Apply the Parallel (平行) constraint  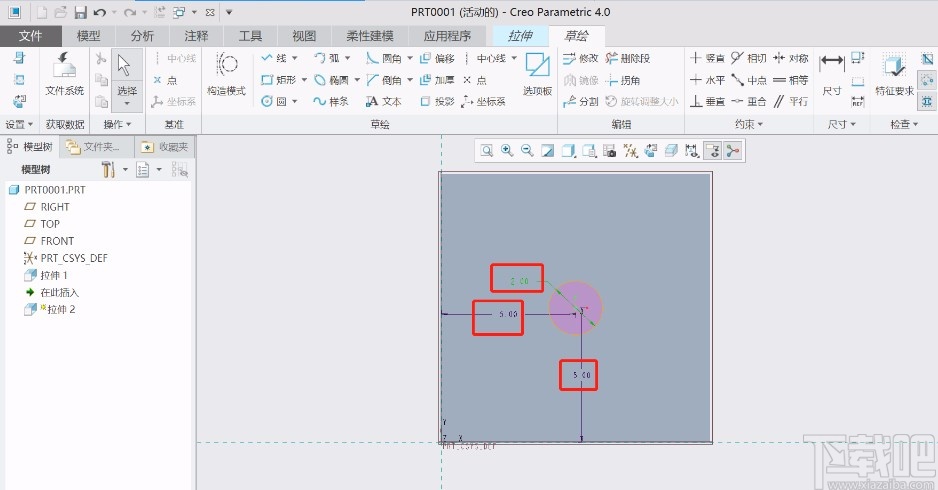click(790, 101)
